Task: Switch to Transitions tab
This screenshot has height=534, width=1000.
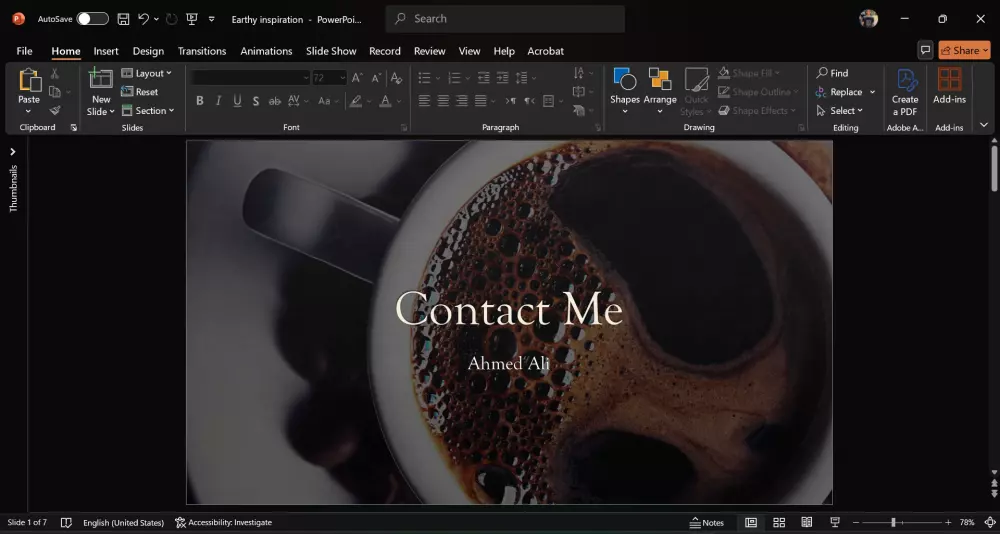Action: point(202,51)
